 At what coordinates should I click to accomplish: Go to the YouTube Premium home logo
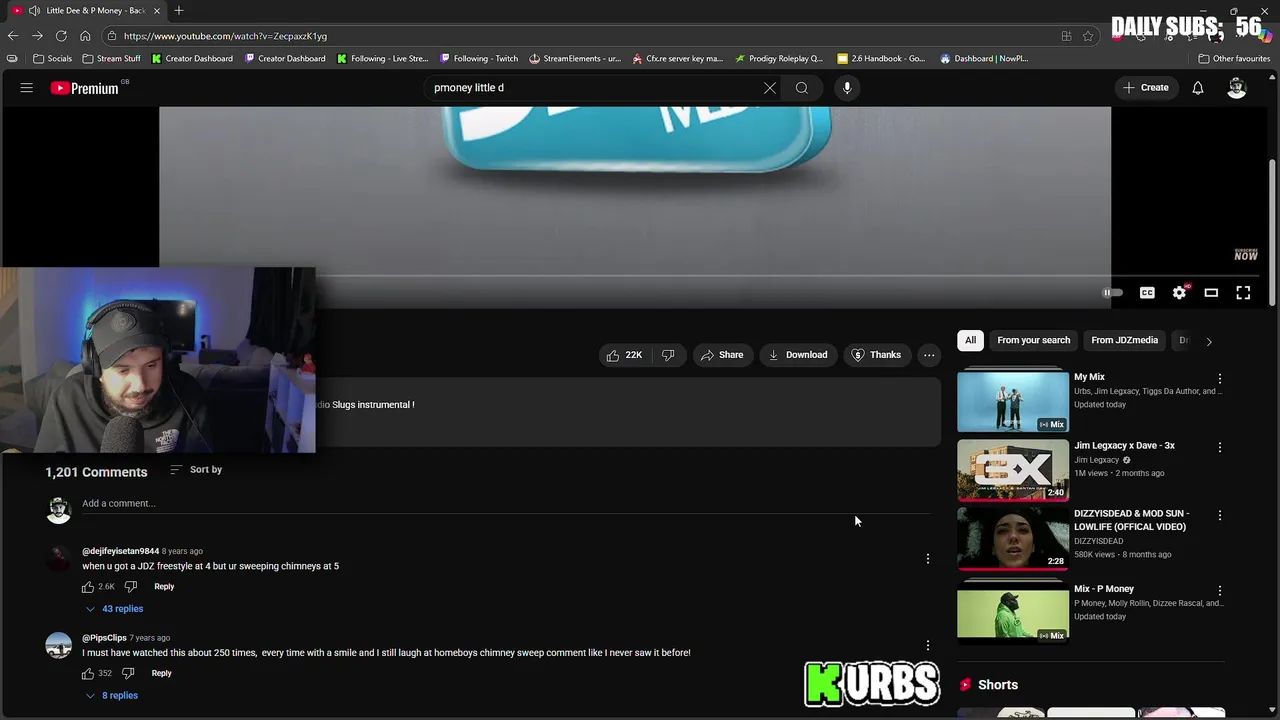(85, 88)
